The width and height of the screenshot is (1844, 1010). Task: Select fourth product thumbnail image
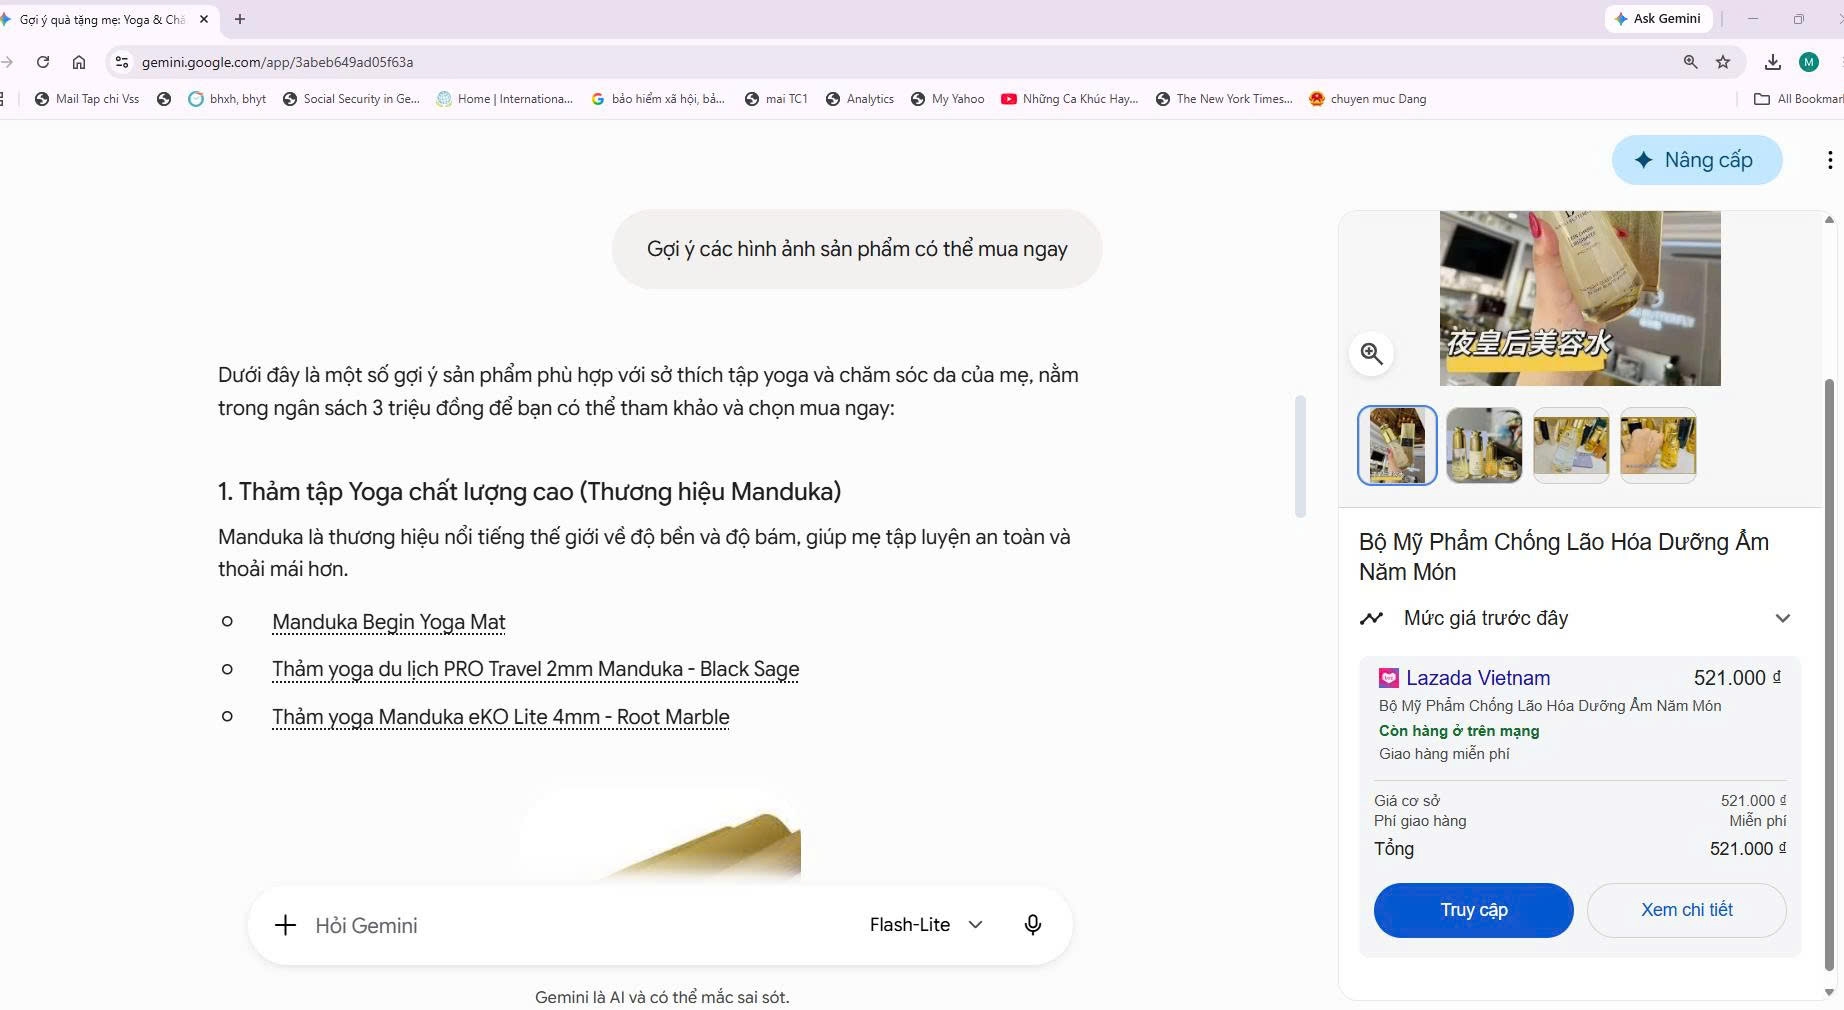tap(1658, 445)
